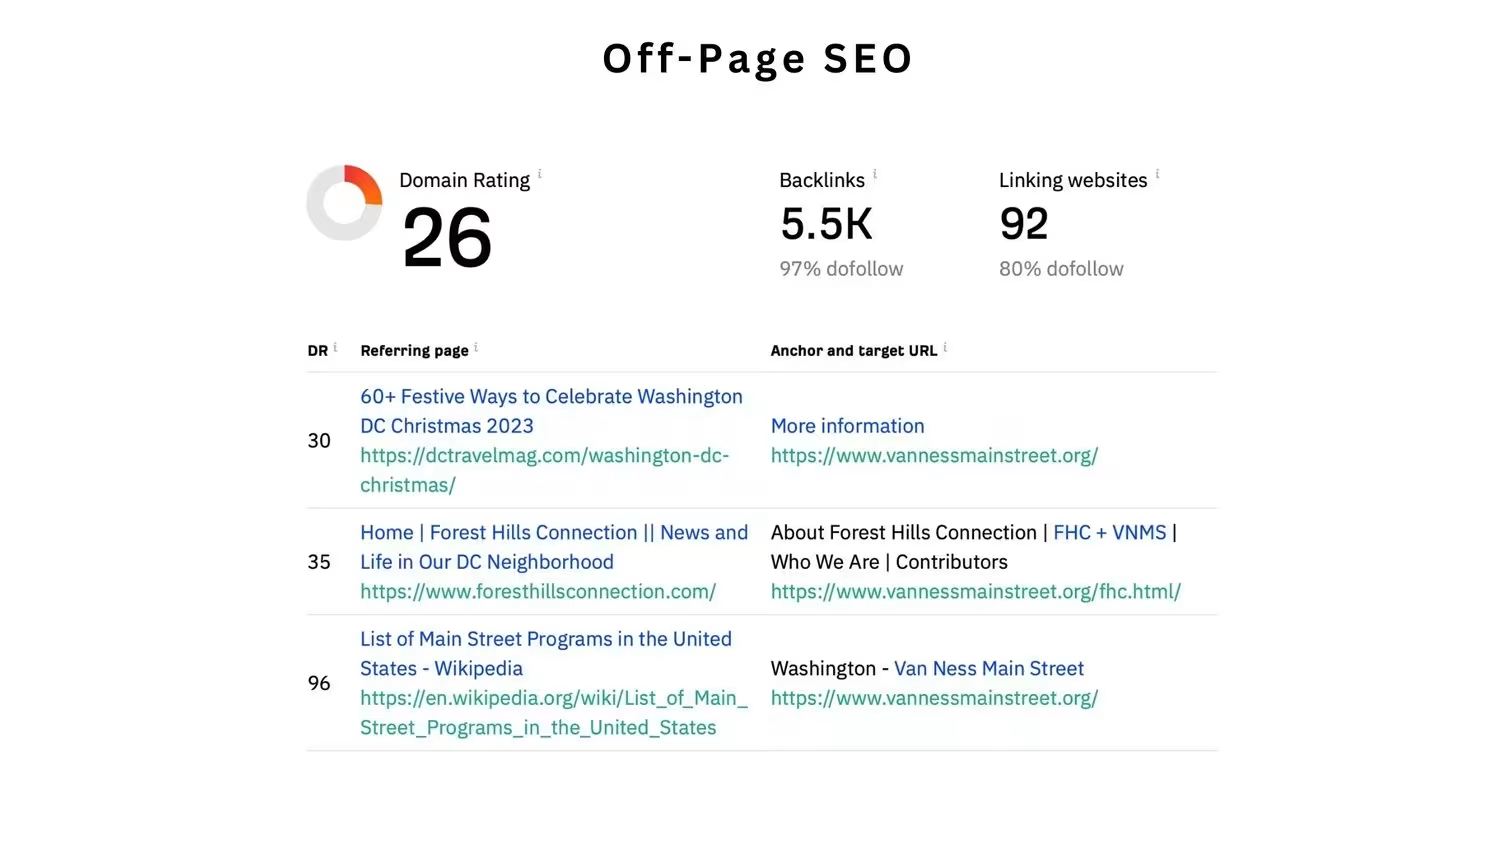Click the 92 linking websites count
Image resolution: width=1500 pixels, height=844 pixels.
pos(1024,223)
